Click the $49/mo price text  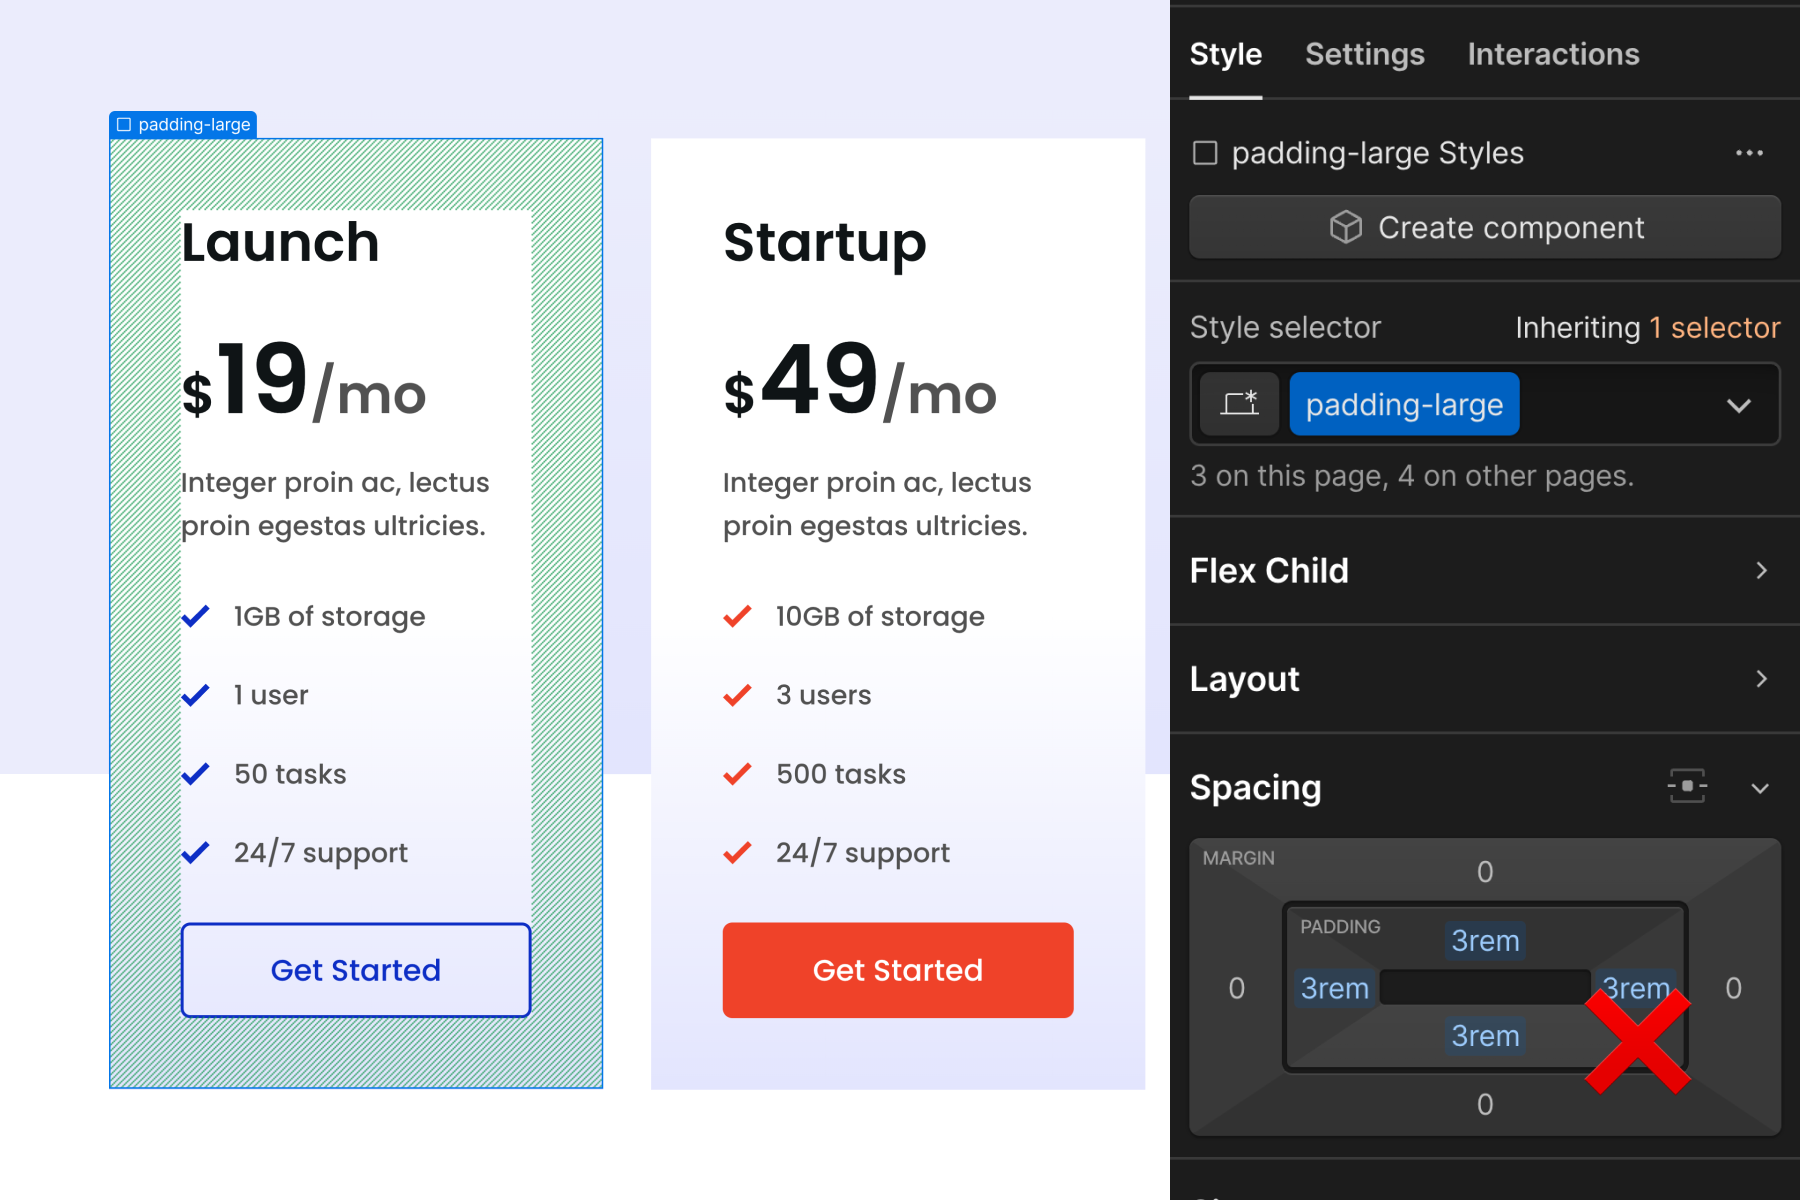click(860, 381)
